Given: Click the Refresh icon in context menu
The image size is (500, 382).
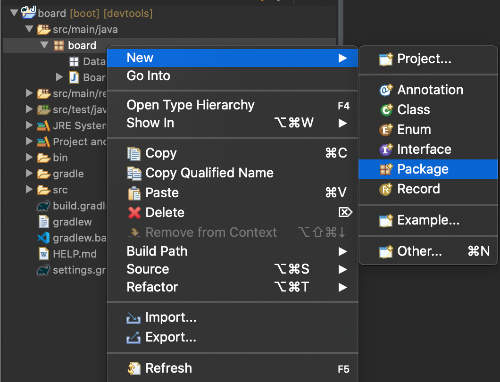Looking at the screenshot, I should point(134,369).
